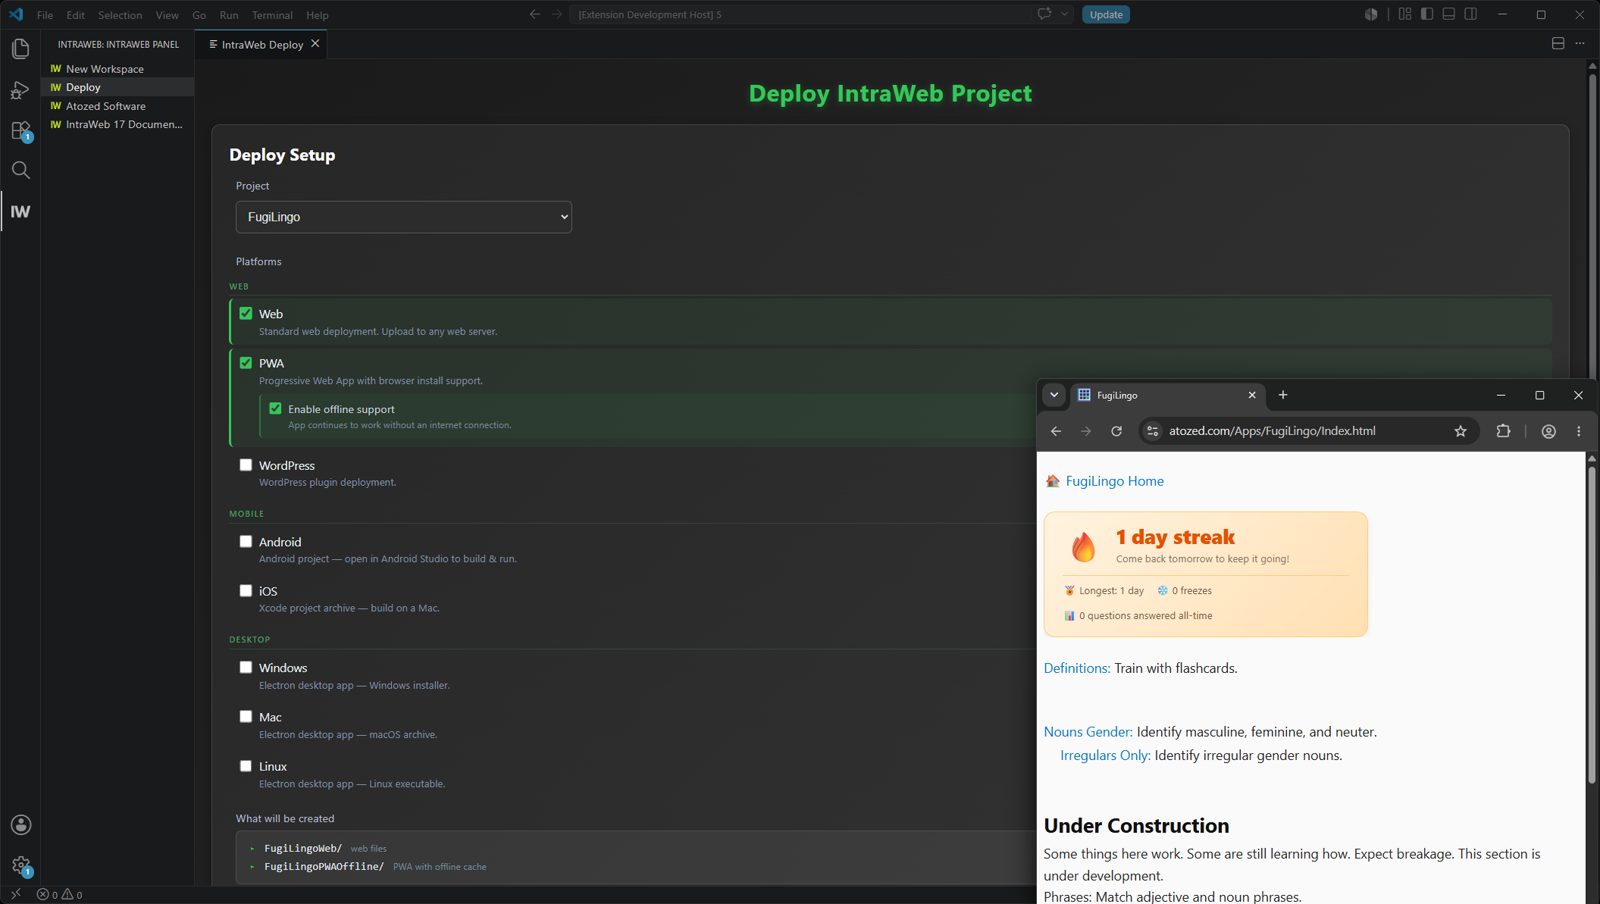Open the Search view in activity bar
Image resolution: width=1600 pixels, height=904 pixels.
[x=20, y=170]
